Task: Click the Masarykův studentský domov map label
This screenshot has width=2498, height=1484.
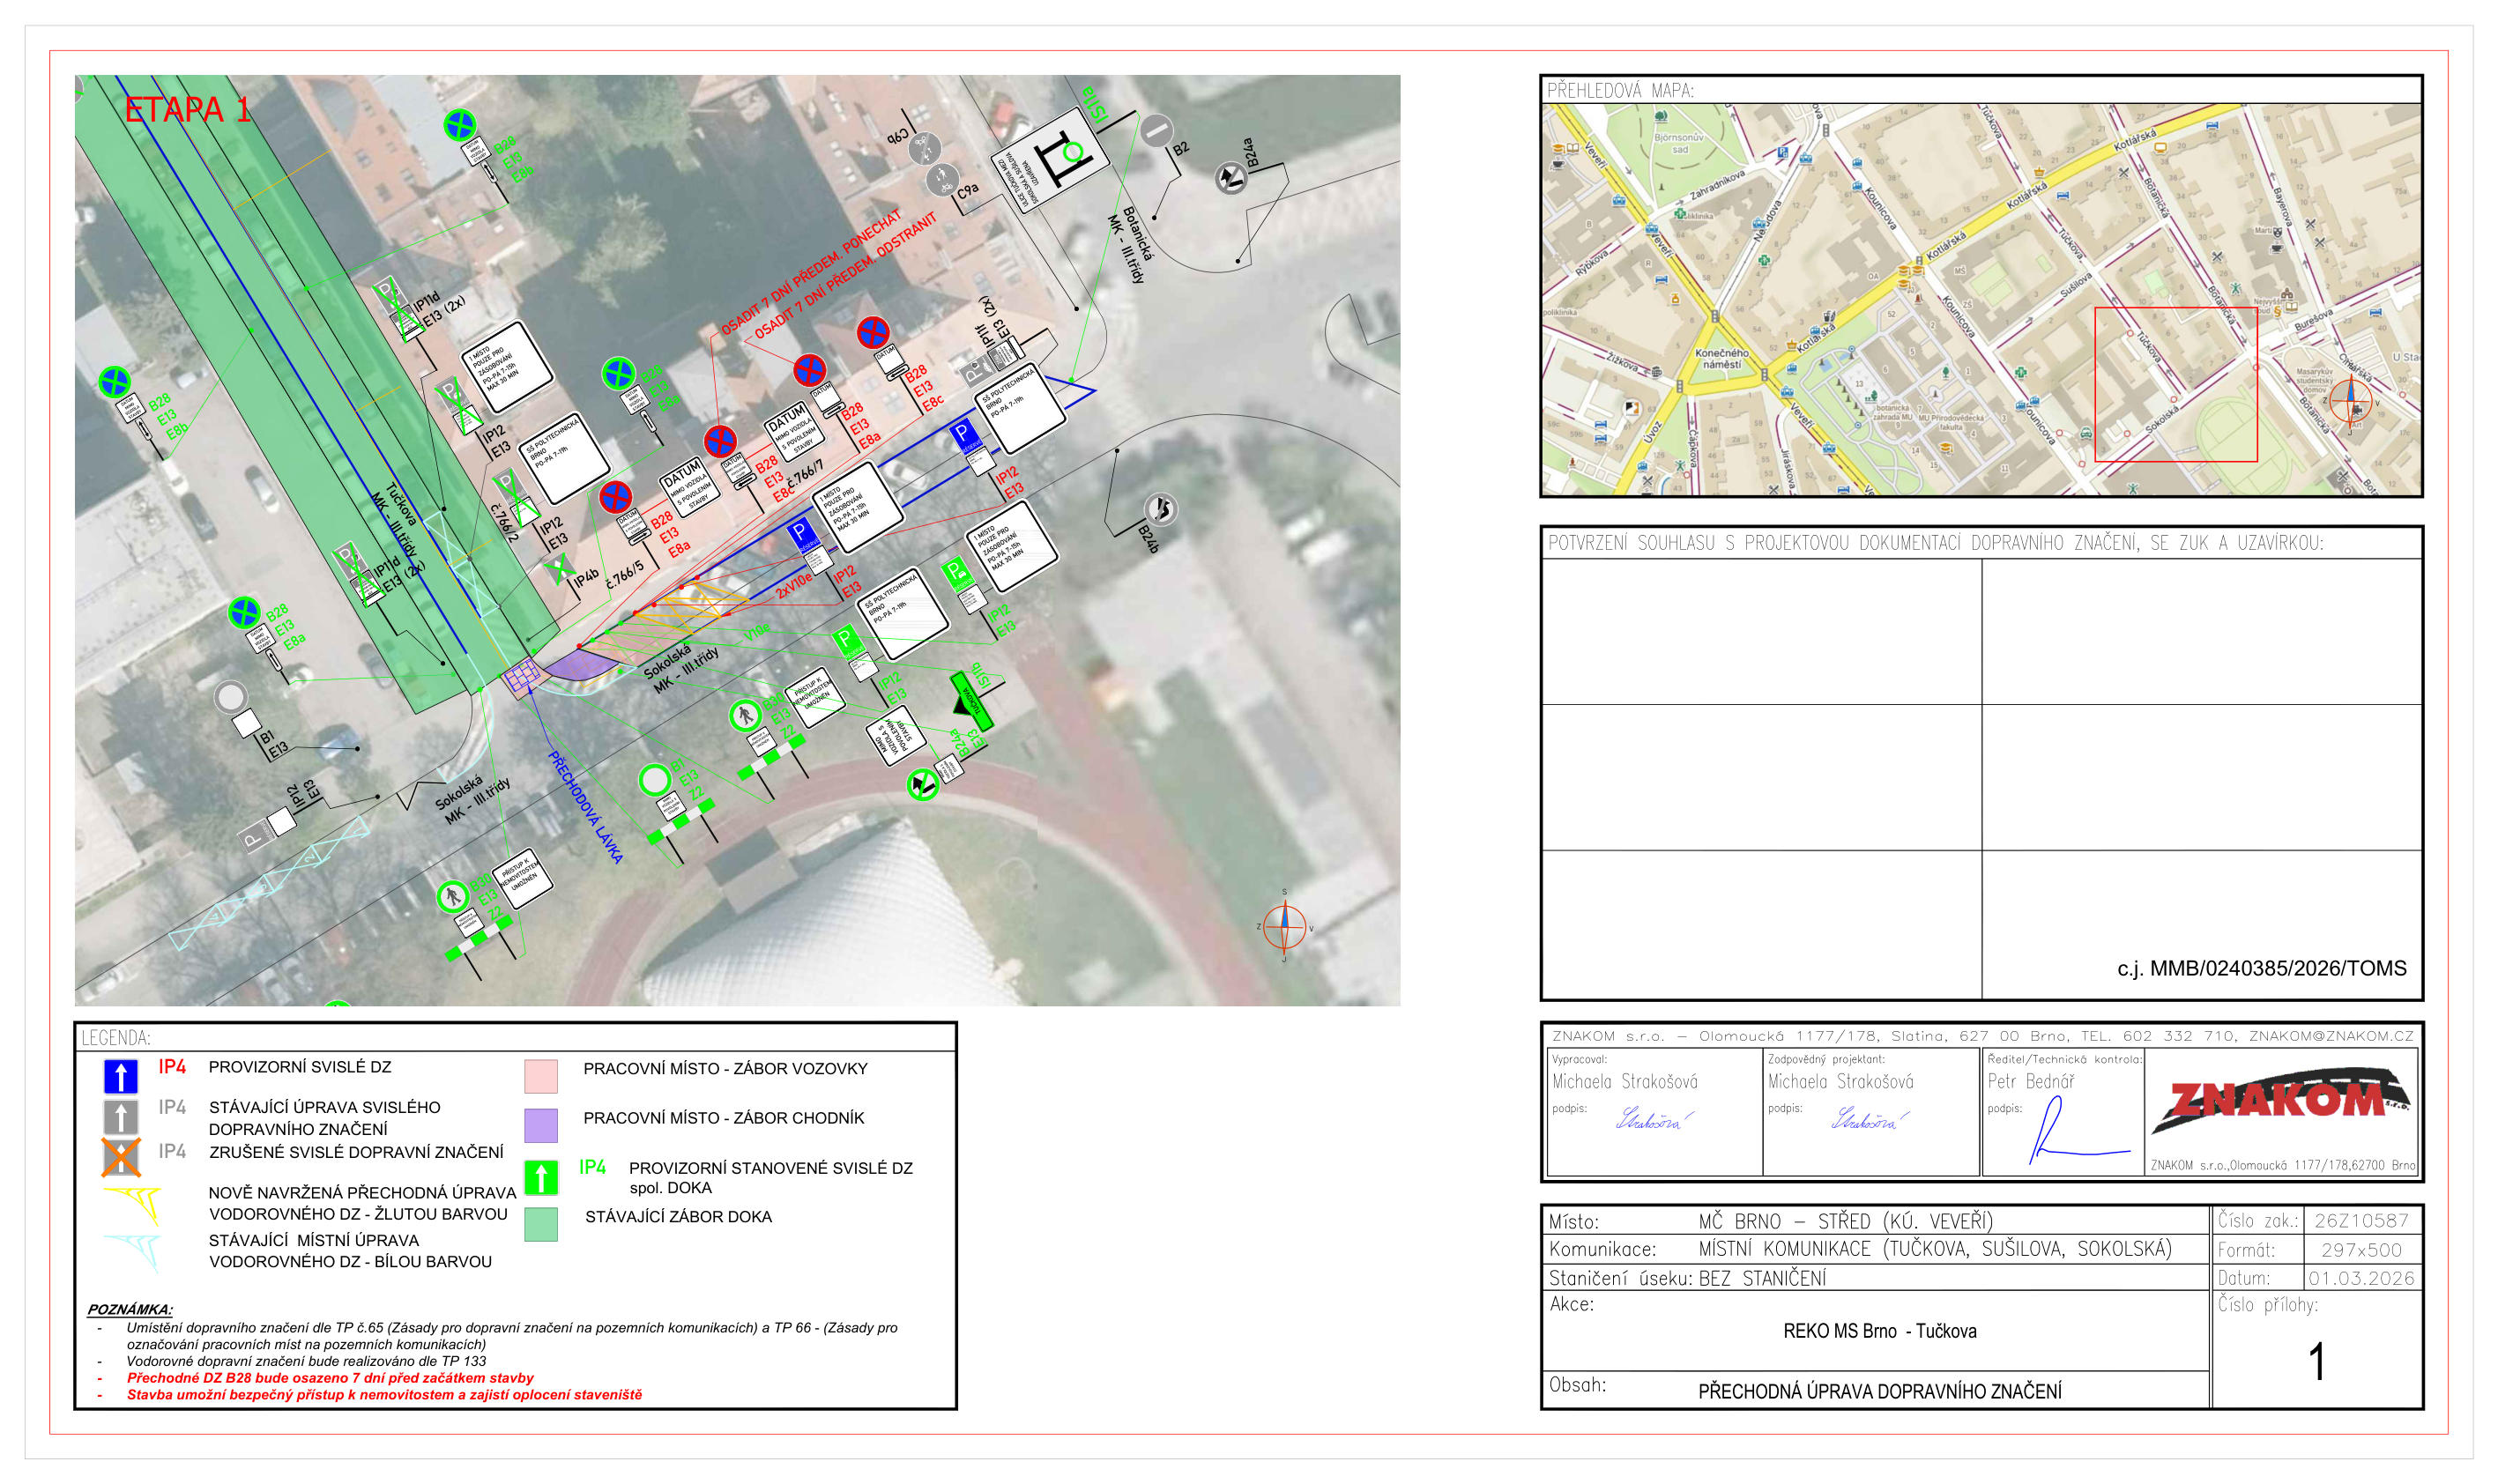Action: (2314, 381)
